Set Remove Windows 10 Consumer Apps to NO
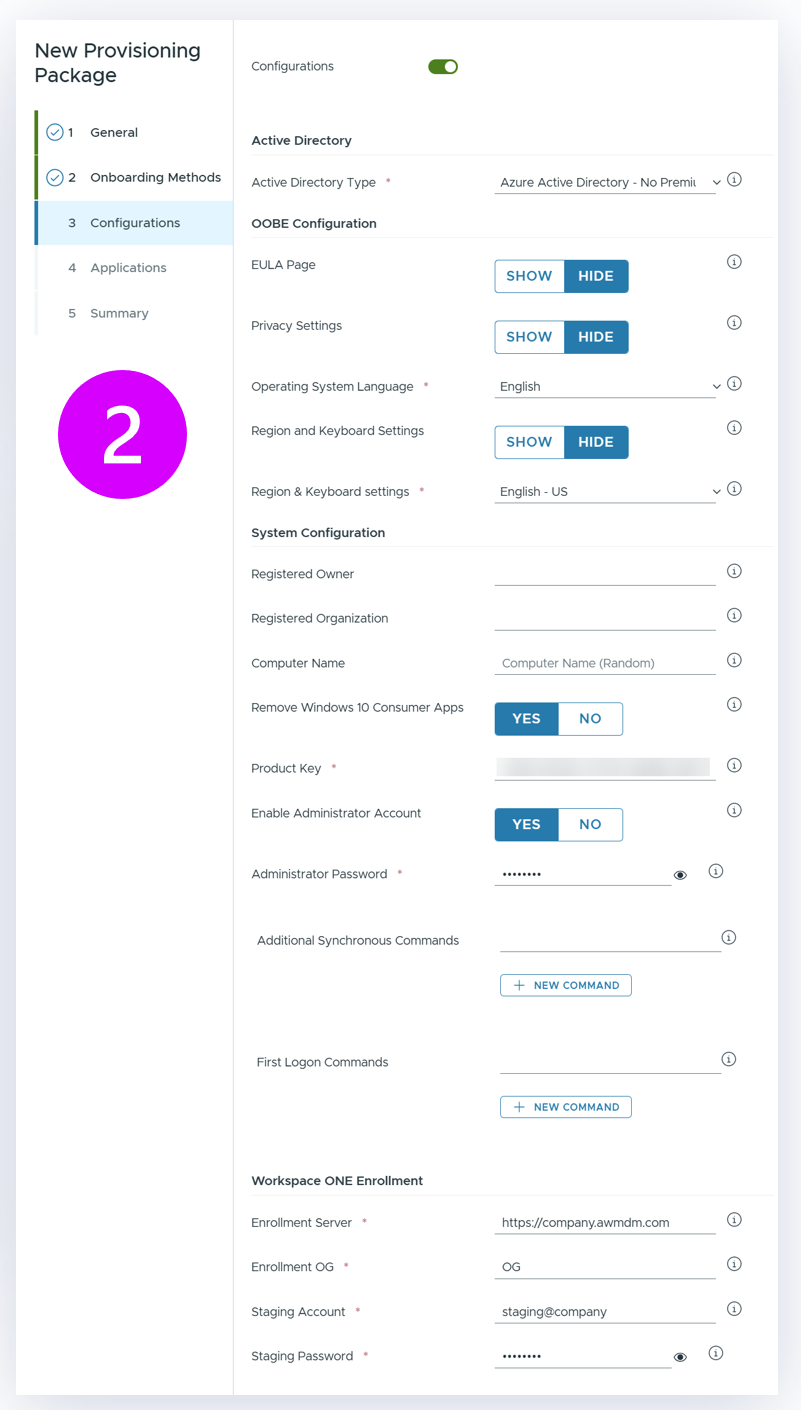 [x=590, y=718]
